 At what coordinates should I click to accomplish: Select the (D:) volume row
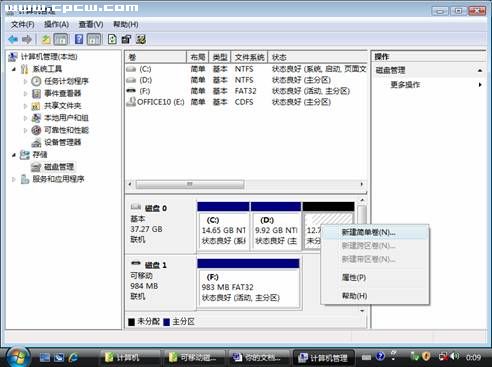(246, 80)
